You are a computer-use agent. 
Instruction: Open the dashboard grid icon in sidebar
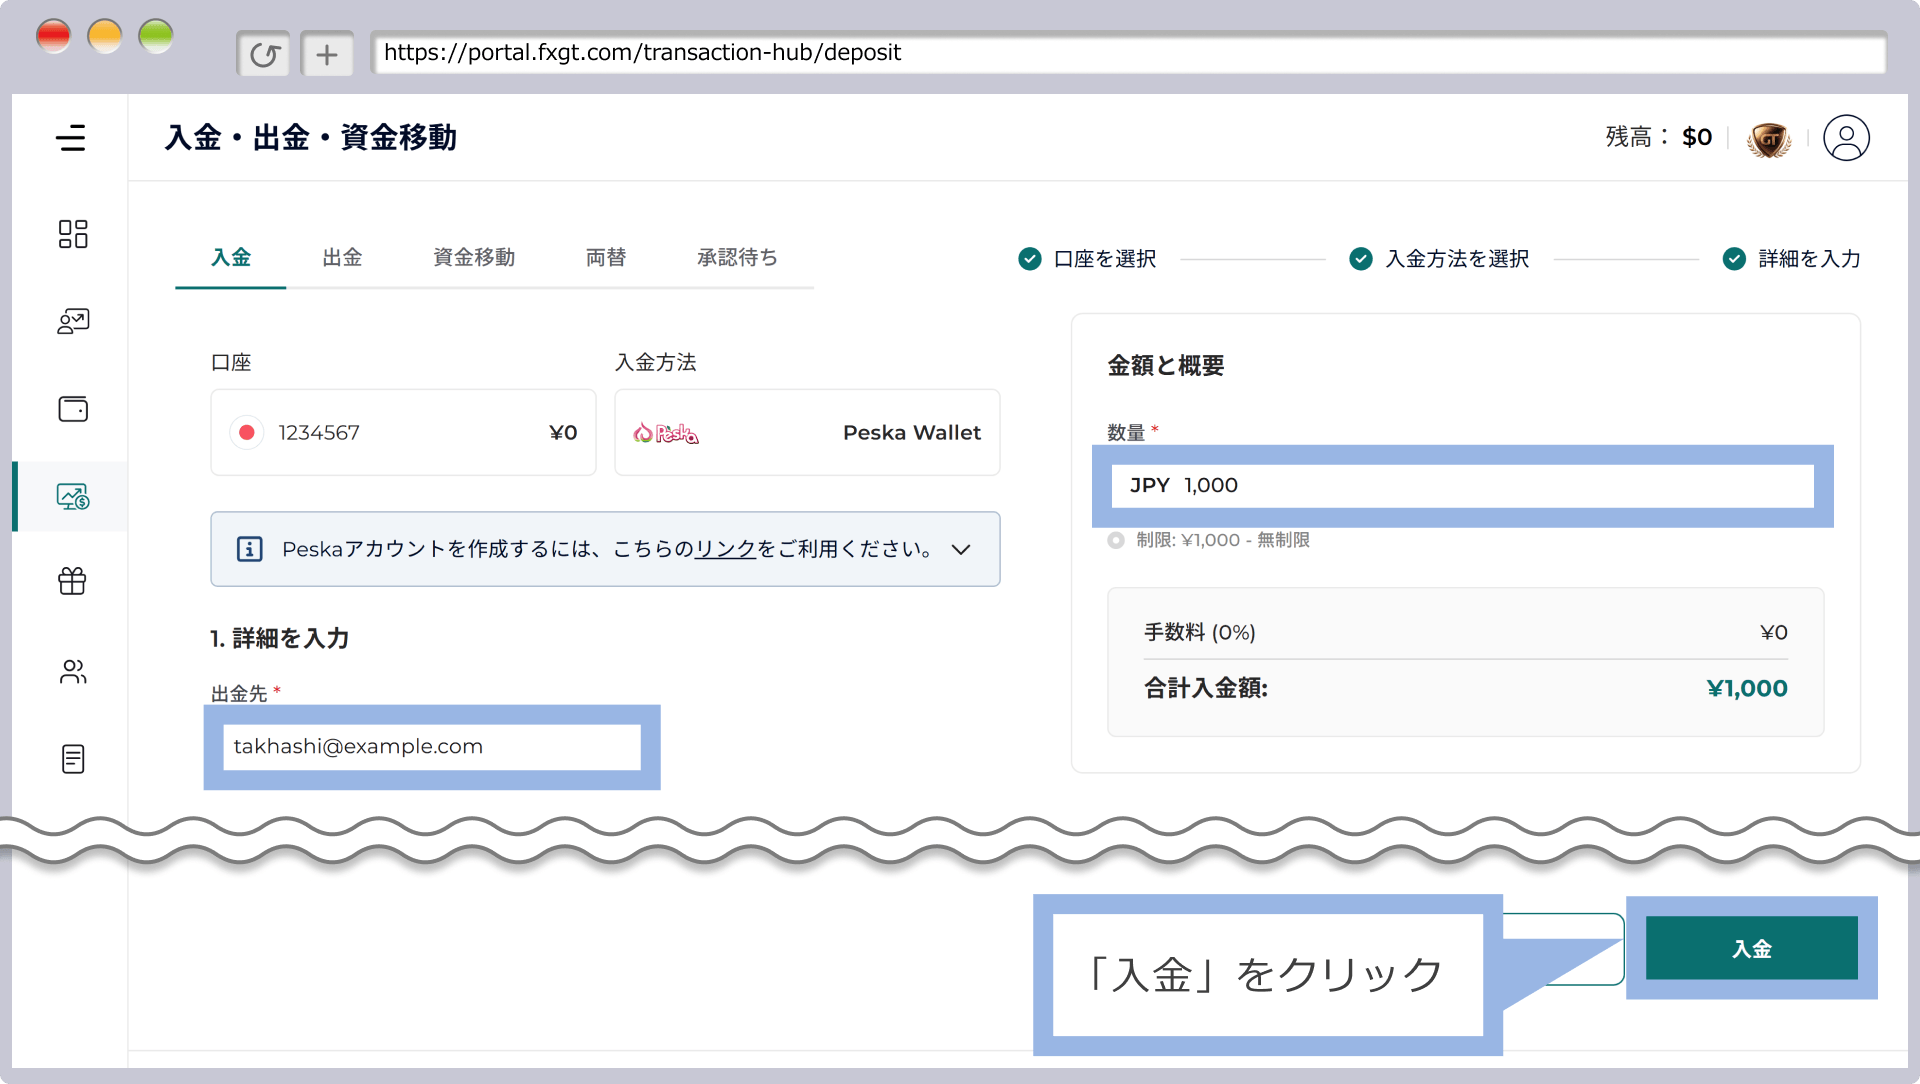pos(73,234)
